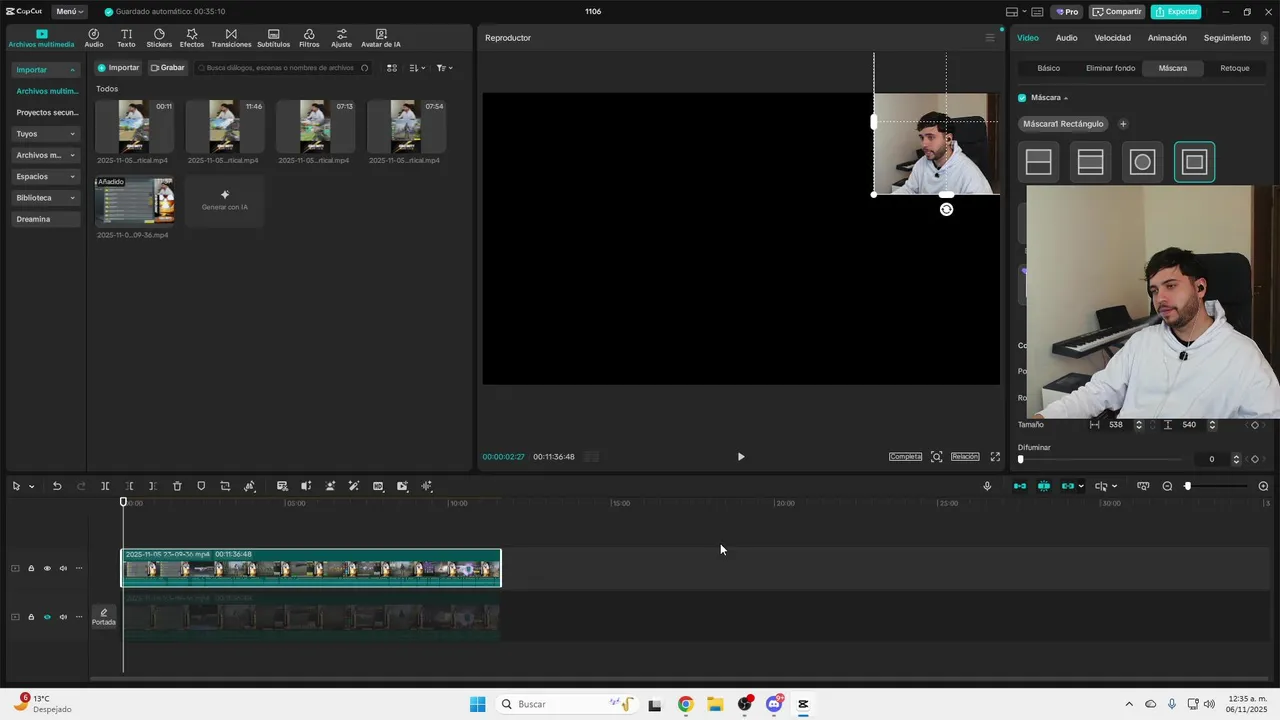
Task: Click the undo arrow in timeline toolbar
Action: click(x=57, y=486)
